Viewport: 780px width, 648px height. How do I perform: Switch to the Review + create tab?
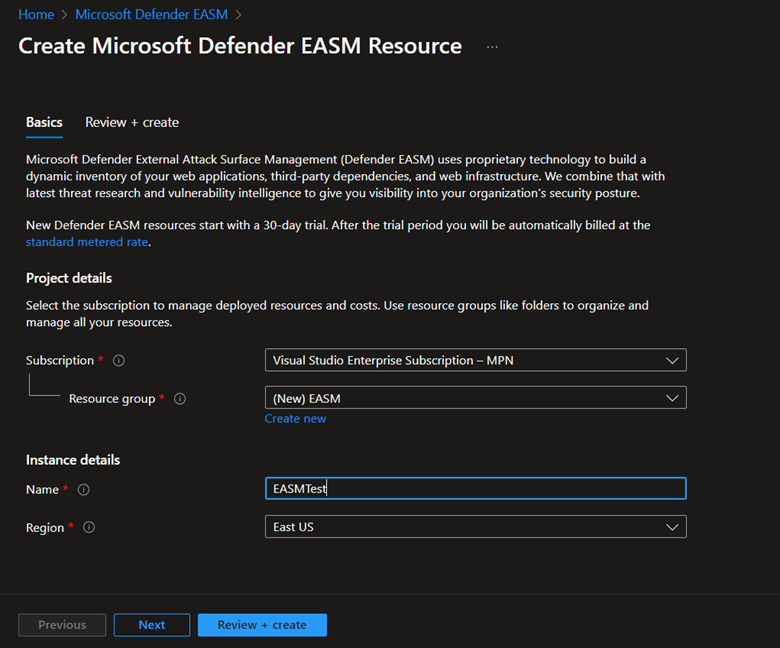pos(132,122)
